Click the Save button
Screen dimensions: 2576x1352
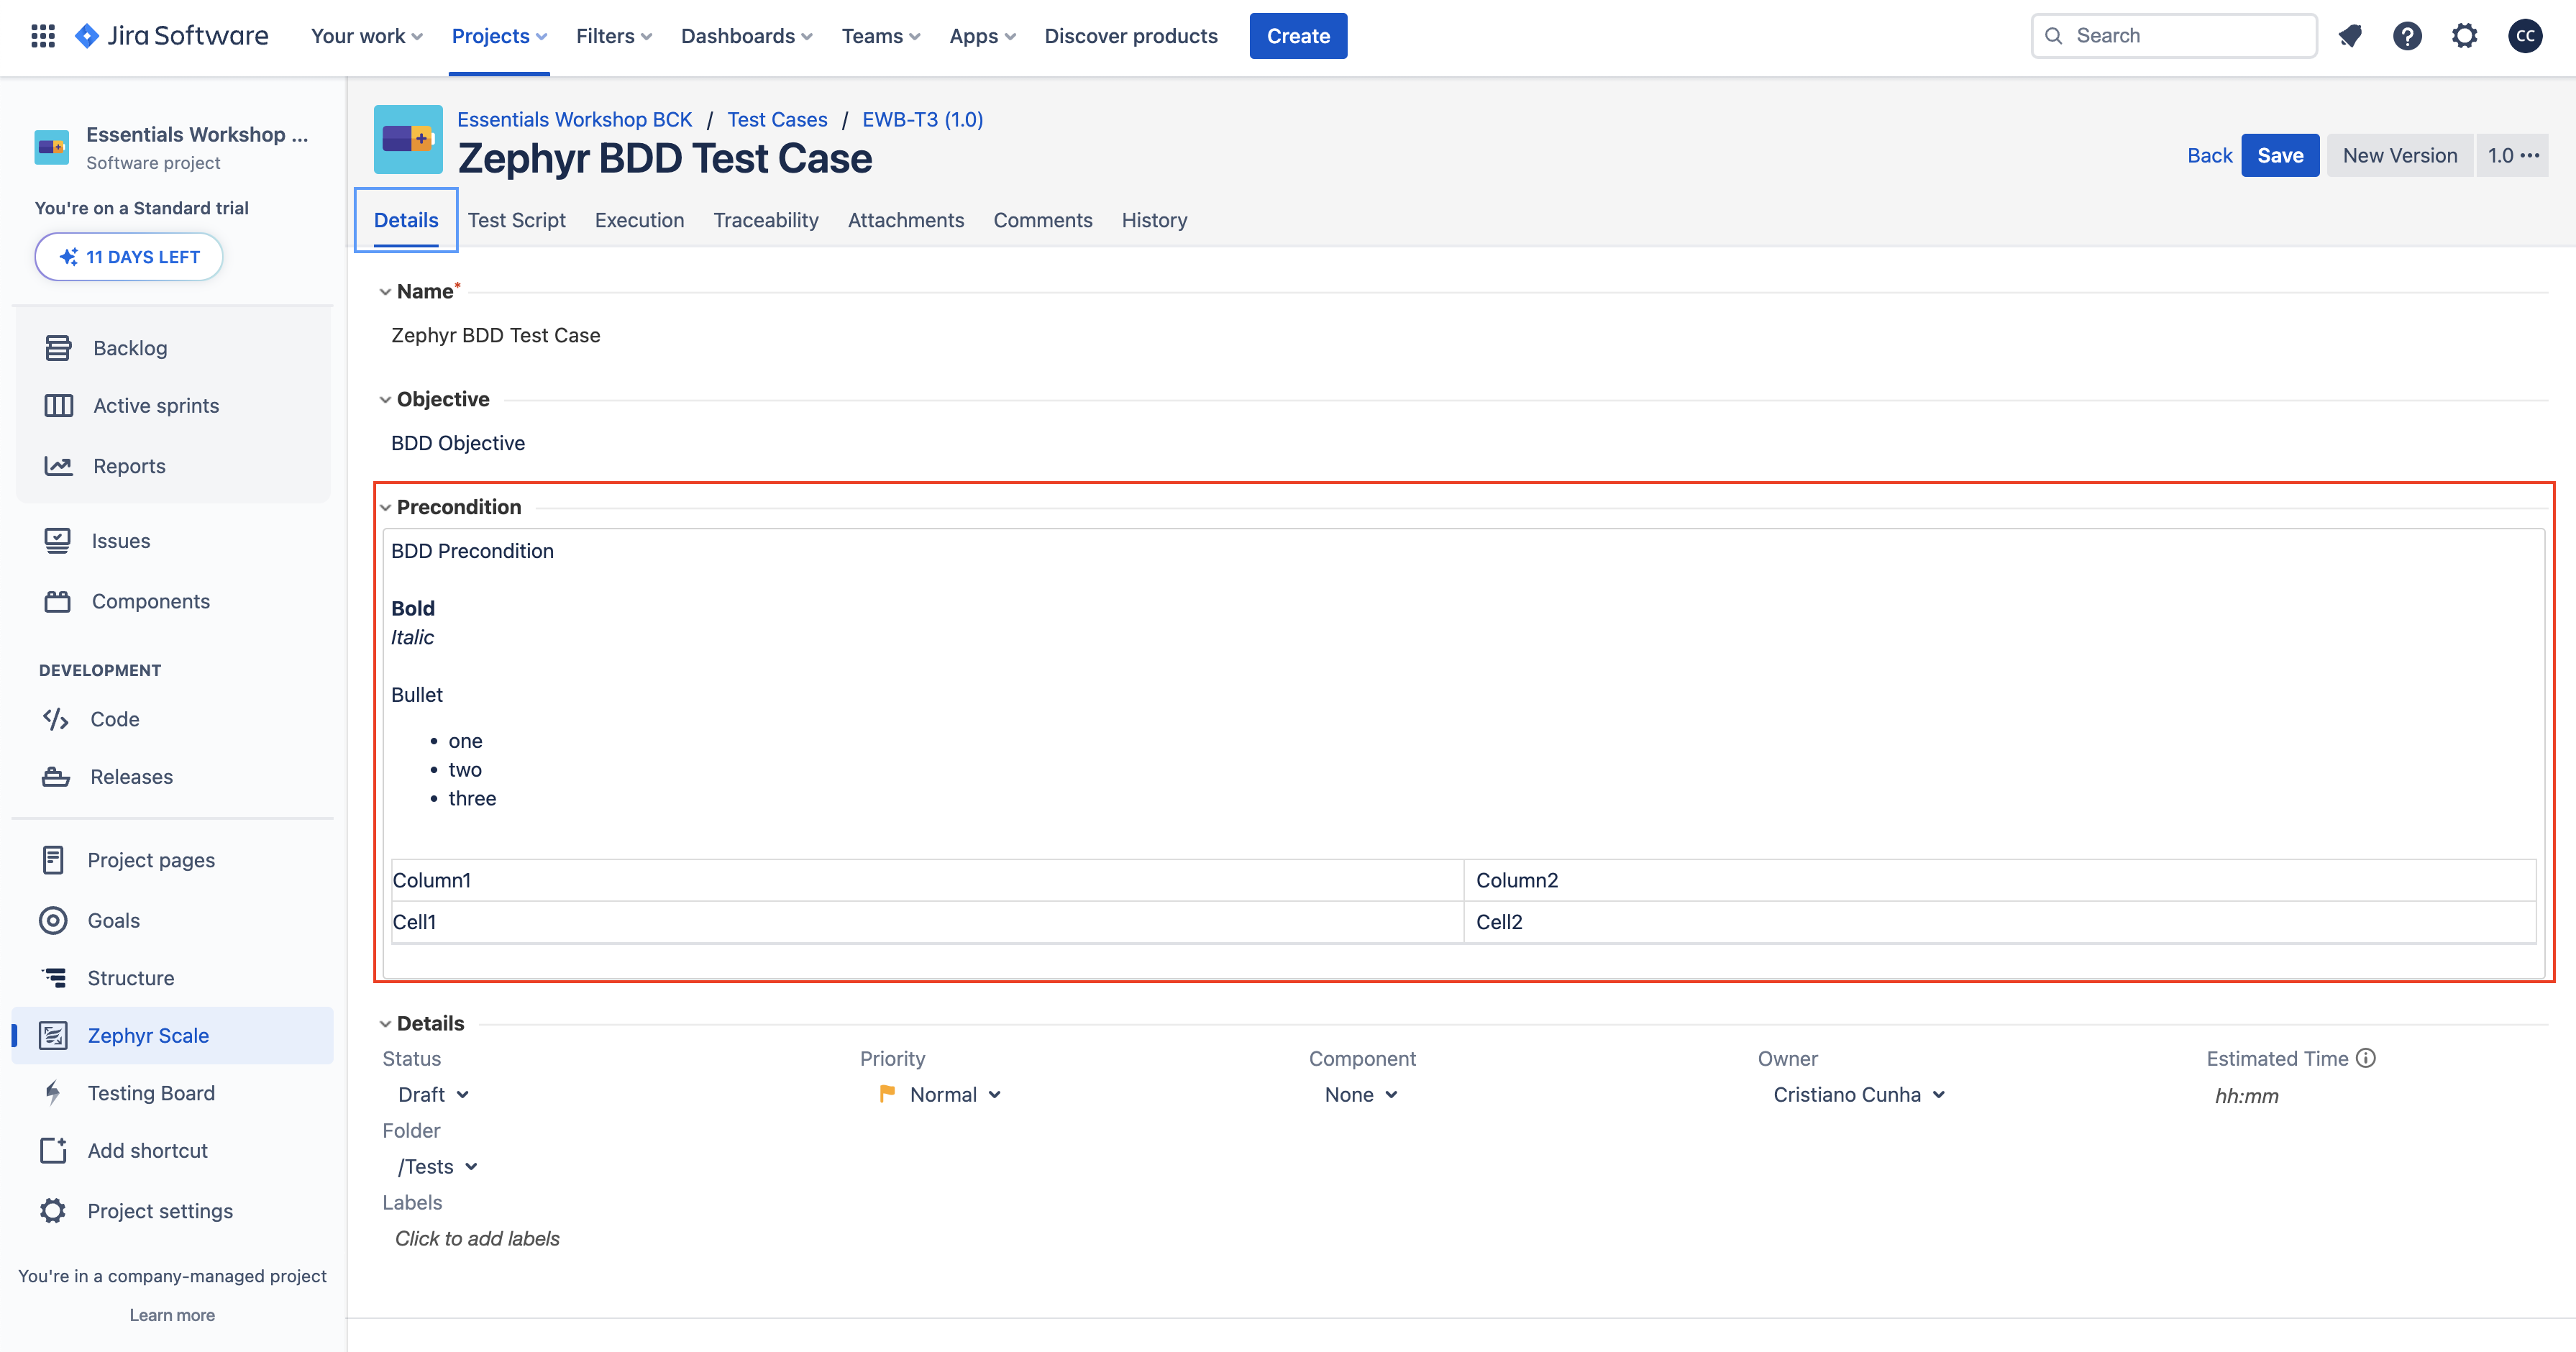[2280, 155]
